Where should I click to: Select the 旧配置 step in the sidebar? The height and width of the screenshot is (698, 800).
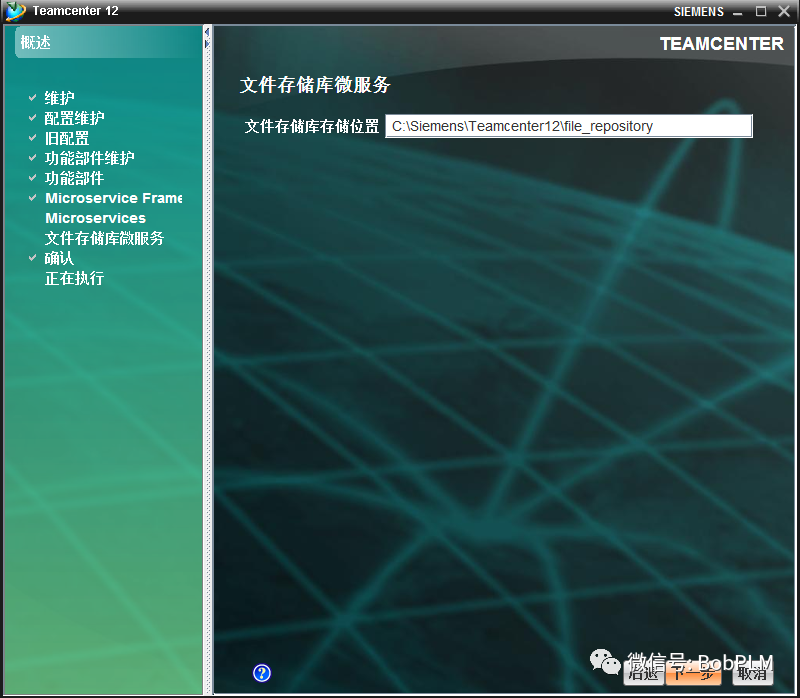(67, 138)
